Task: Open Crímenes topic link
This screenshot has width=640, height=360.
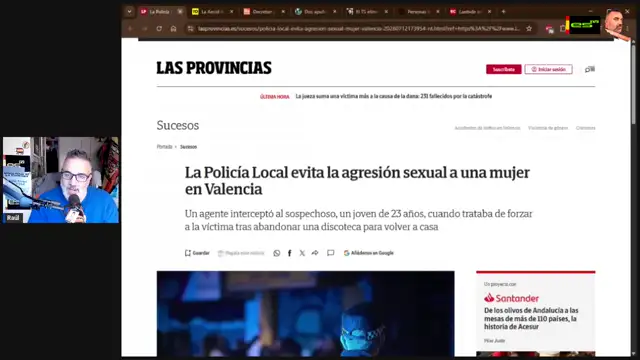Action: click(585, 128)
